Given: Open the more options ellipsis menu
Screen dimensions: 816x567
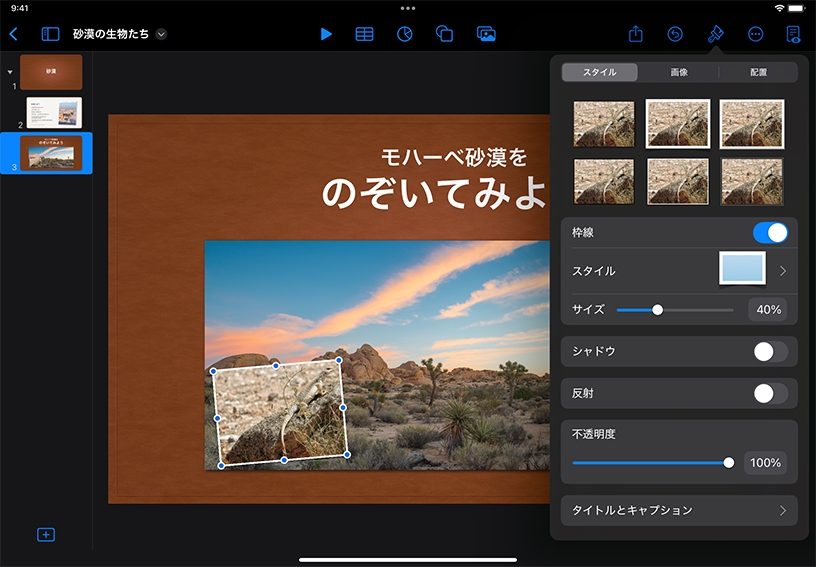Looking at the screenshot, I should (x=755, y=34).
